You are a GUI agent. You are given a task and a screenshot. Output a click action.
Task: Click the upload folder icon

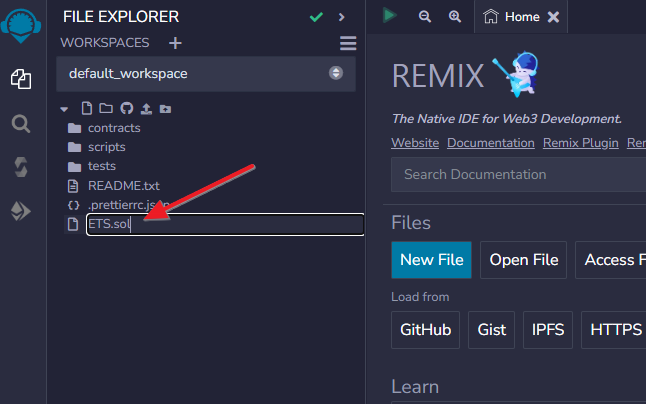[x=165, y=109]
